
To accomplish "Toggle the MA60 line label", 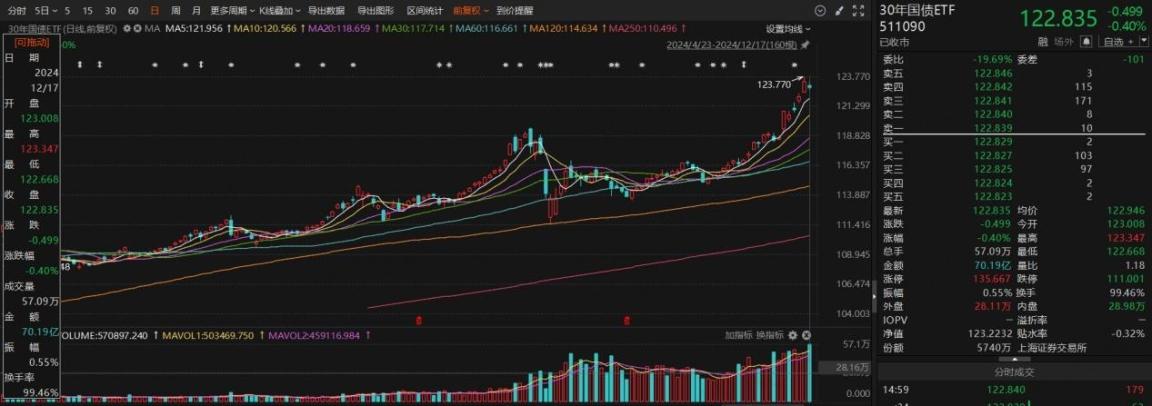I will click(x=486, y=29).
